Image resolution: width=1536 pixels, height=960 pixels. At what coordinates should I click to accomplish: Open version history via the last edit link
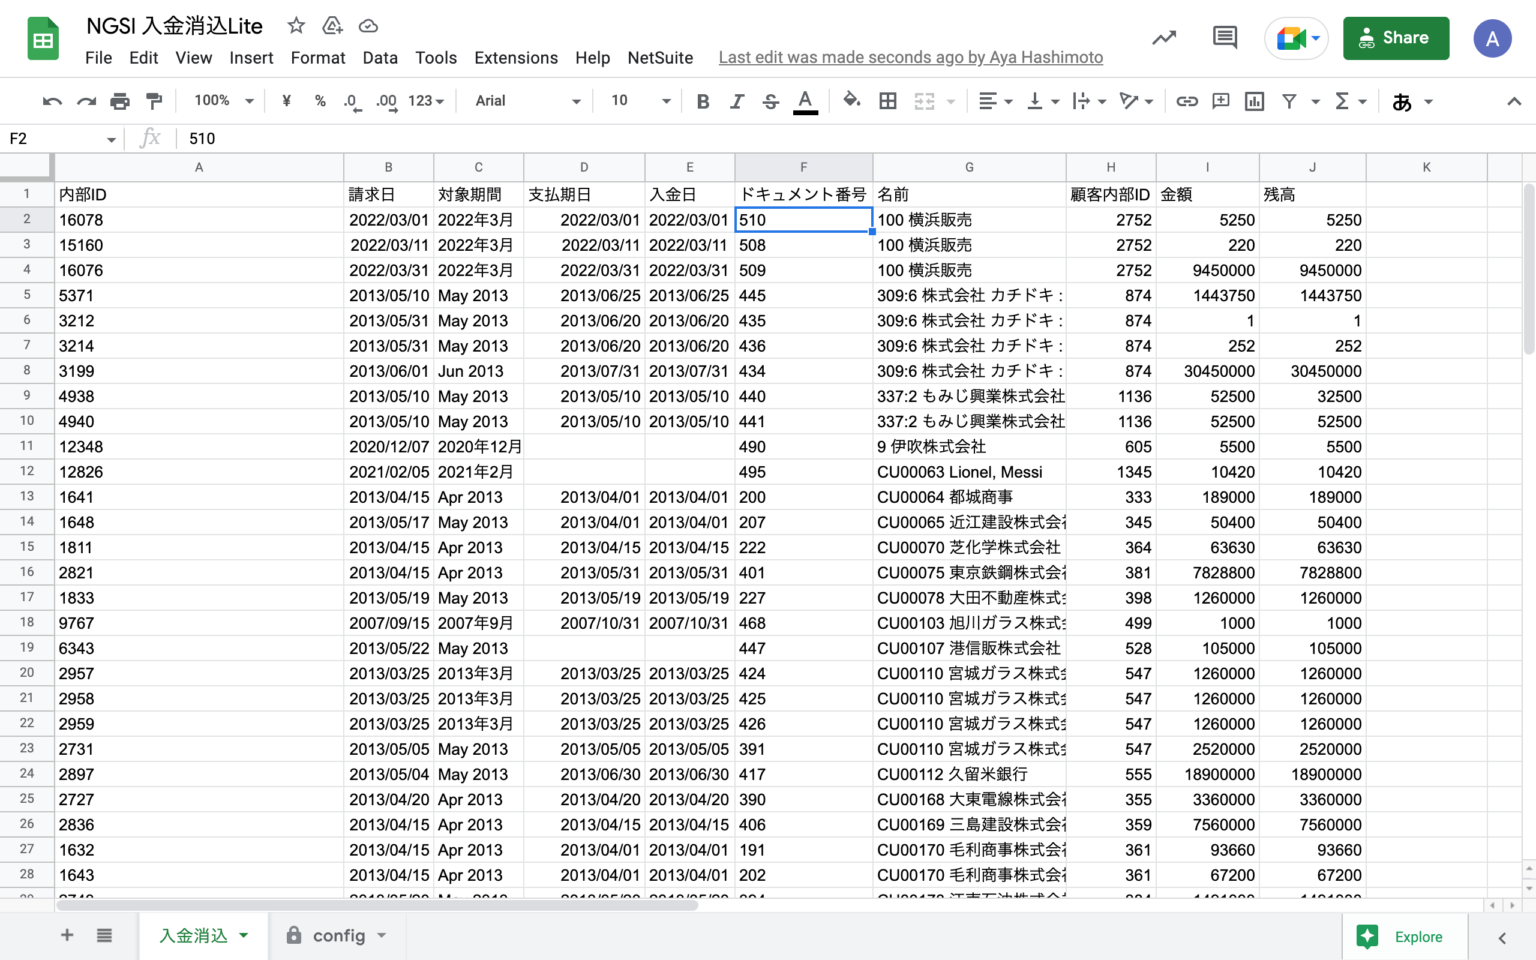click(x=910, y=57)
